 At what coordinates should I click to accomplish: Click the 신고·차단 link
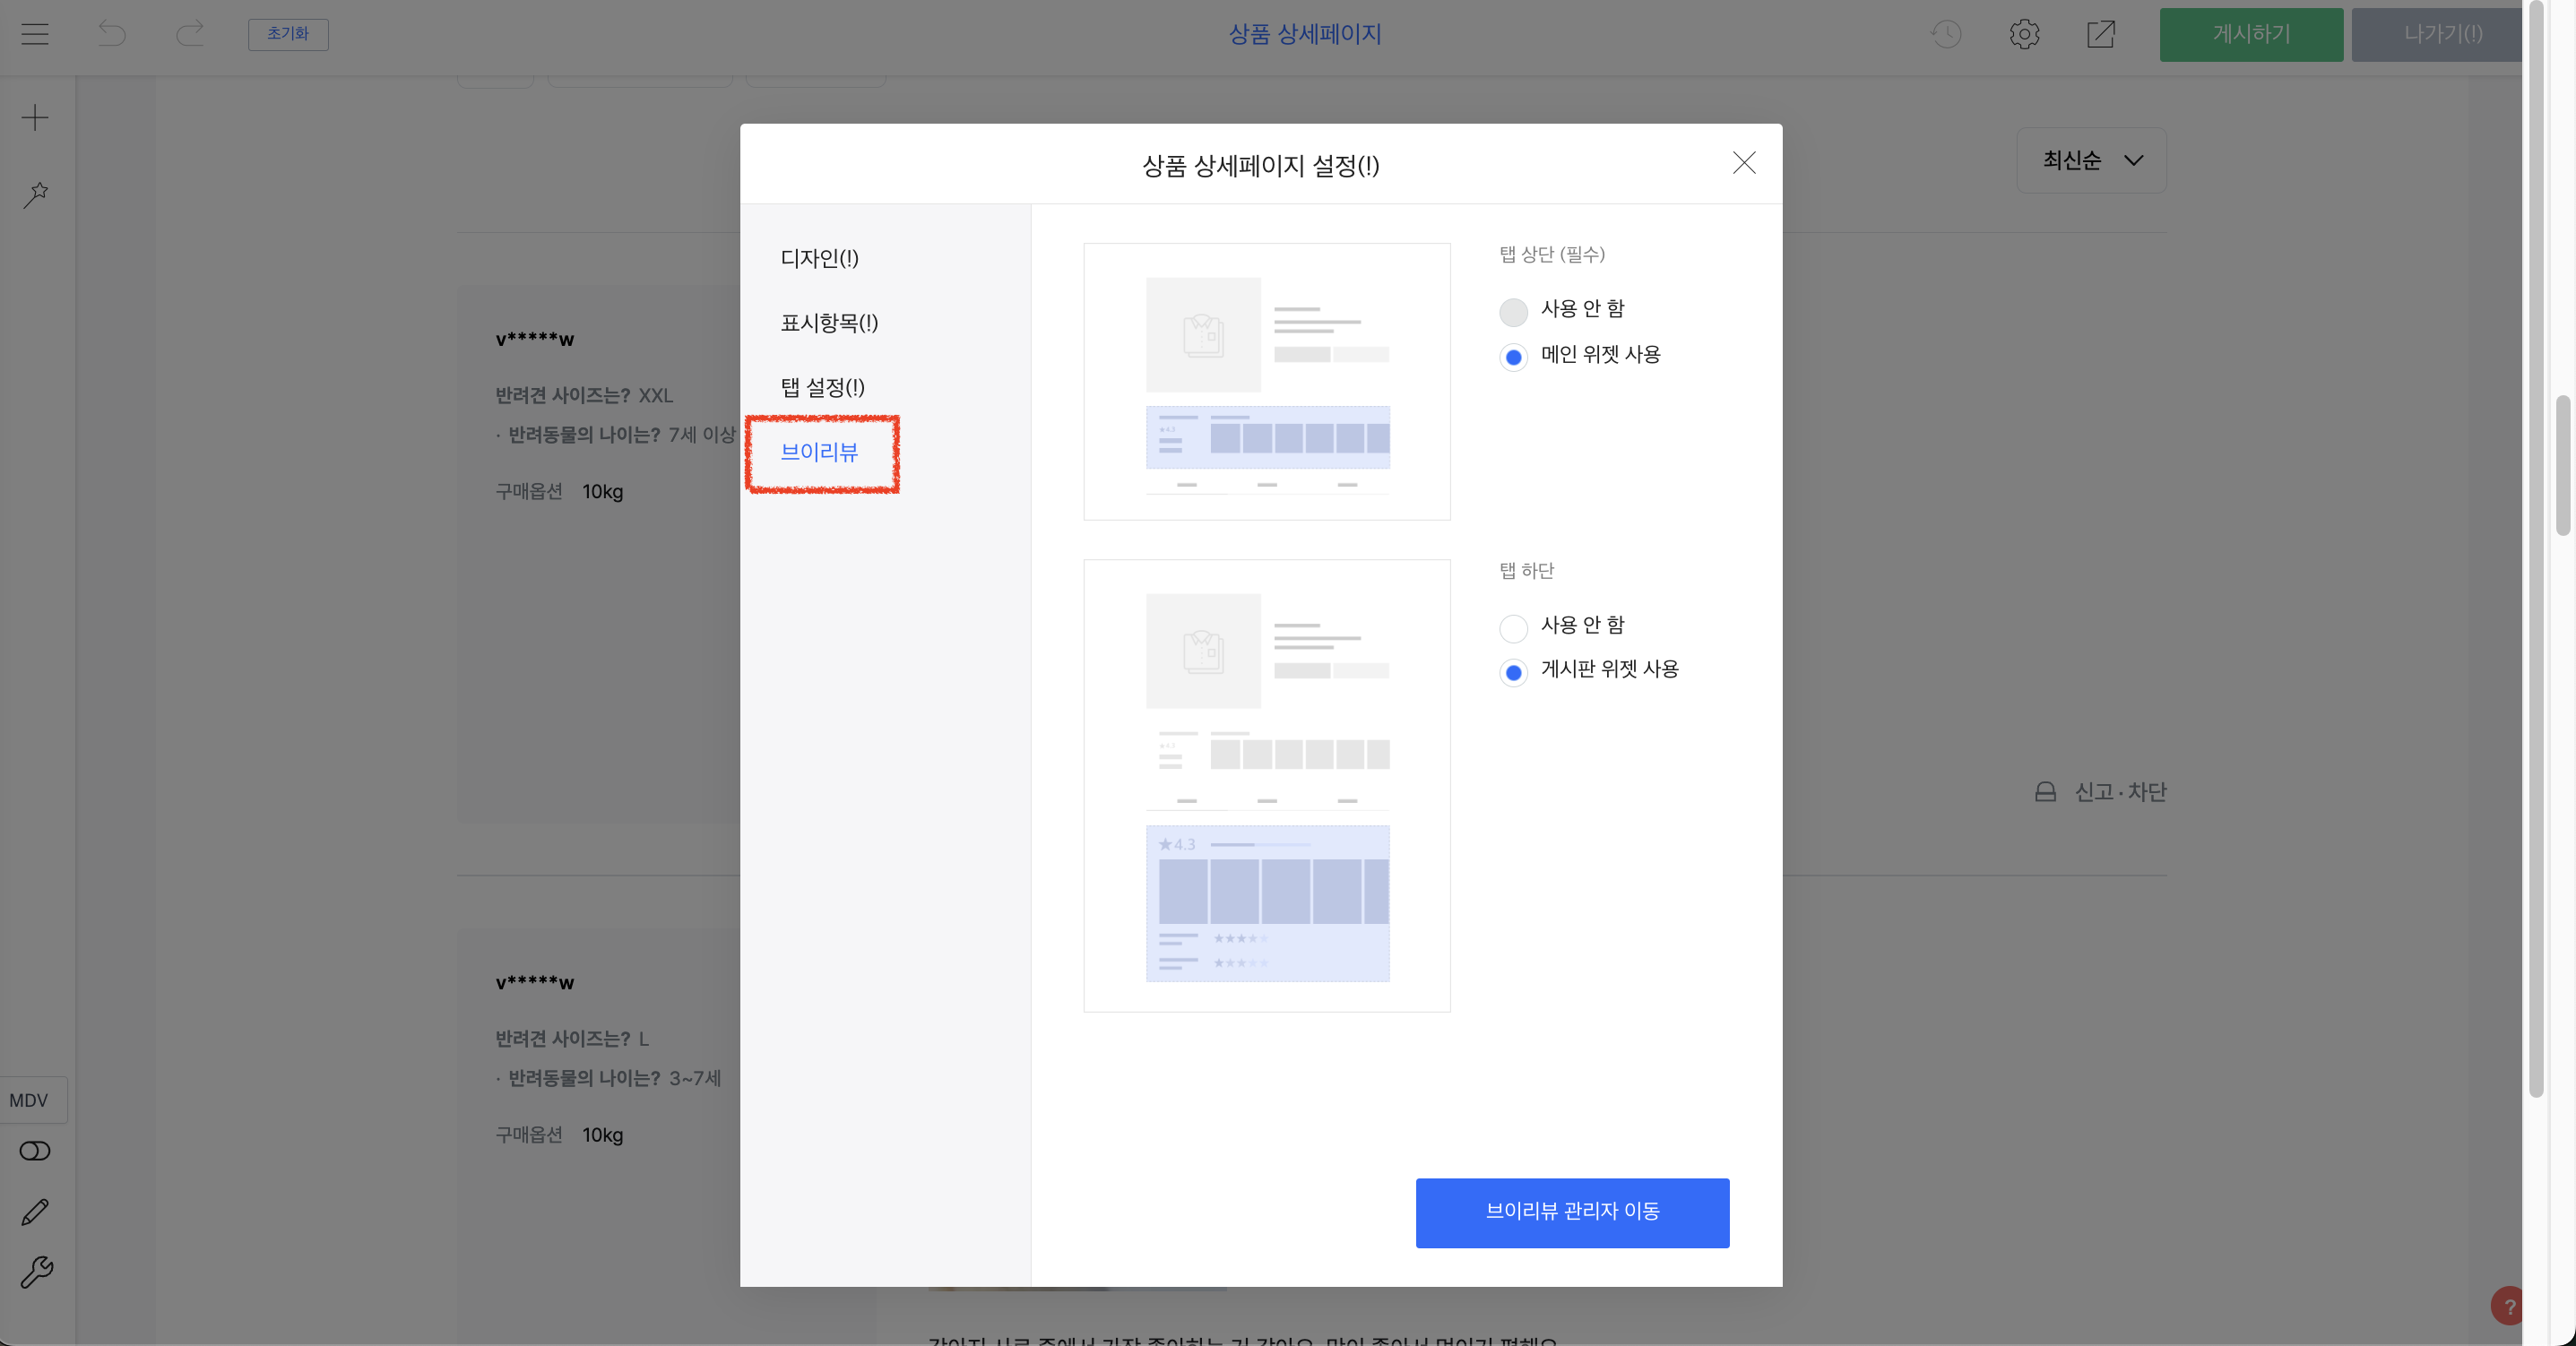click(x=2120, y=792)
